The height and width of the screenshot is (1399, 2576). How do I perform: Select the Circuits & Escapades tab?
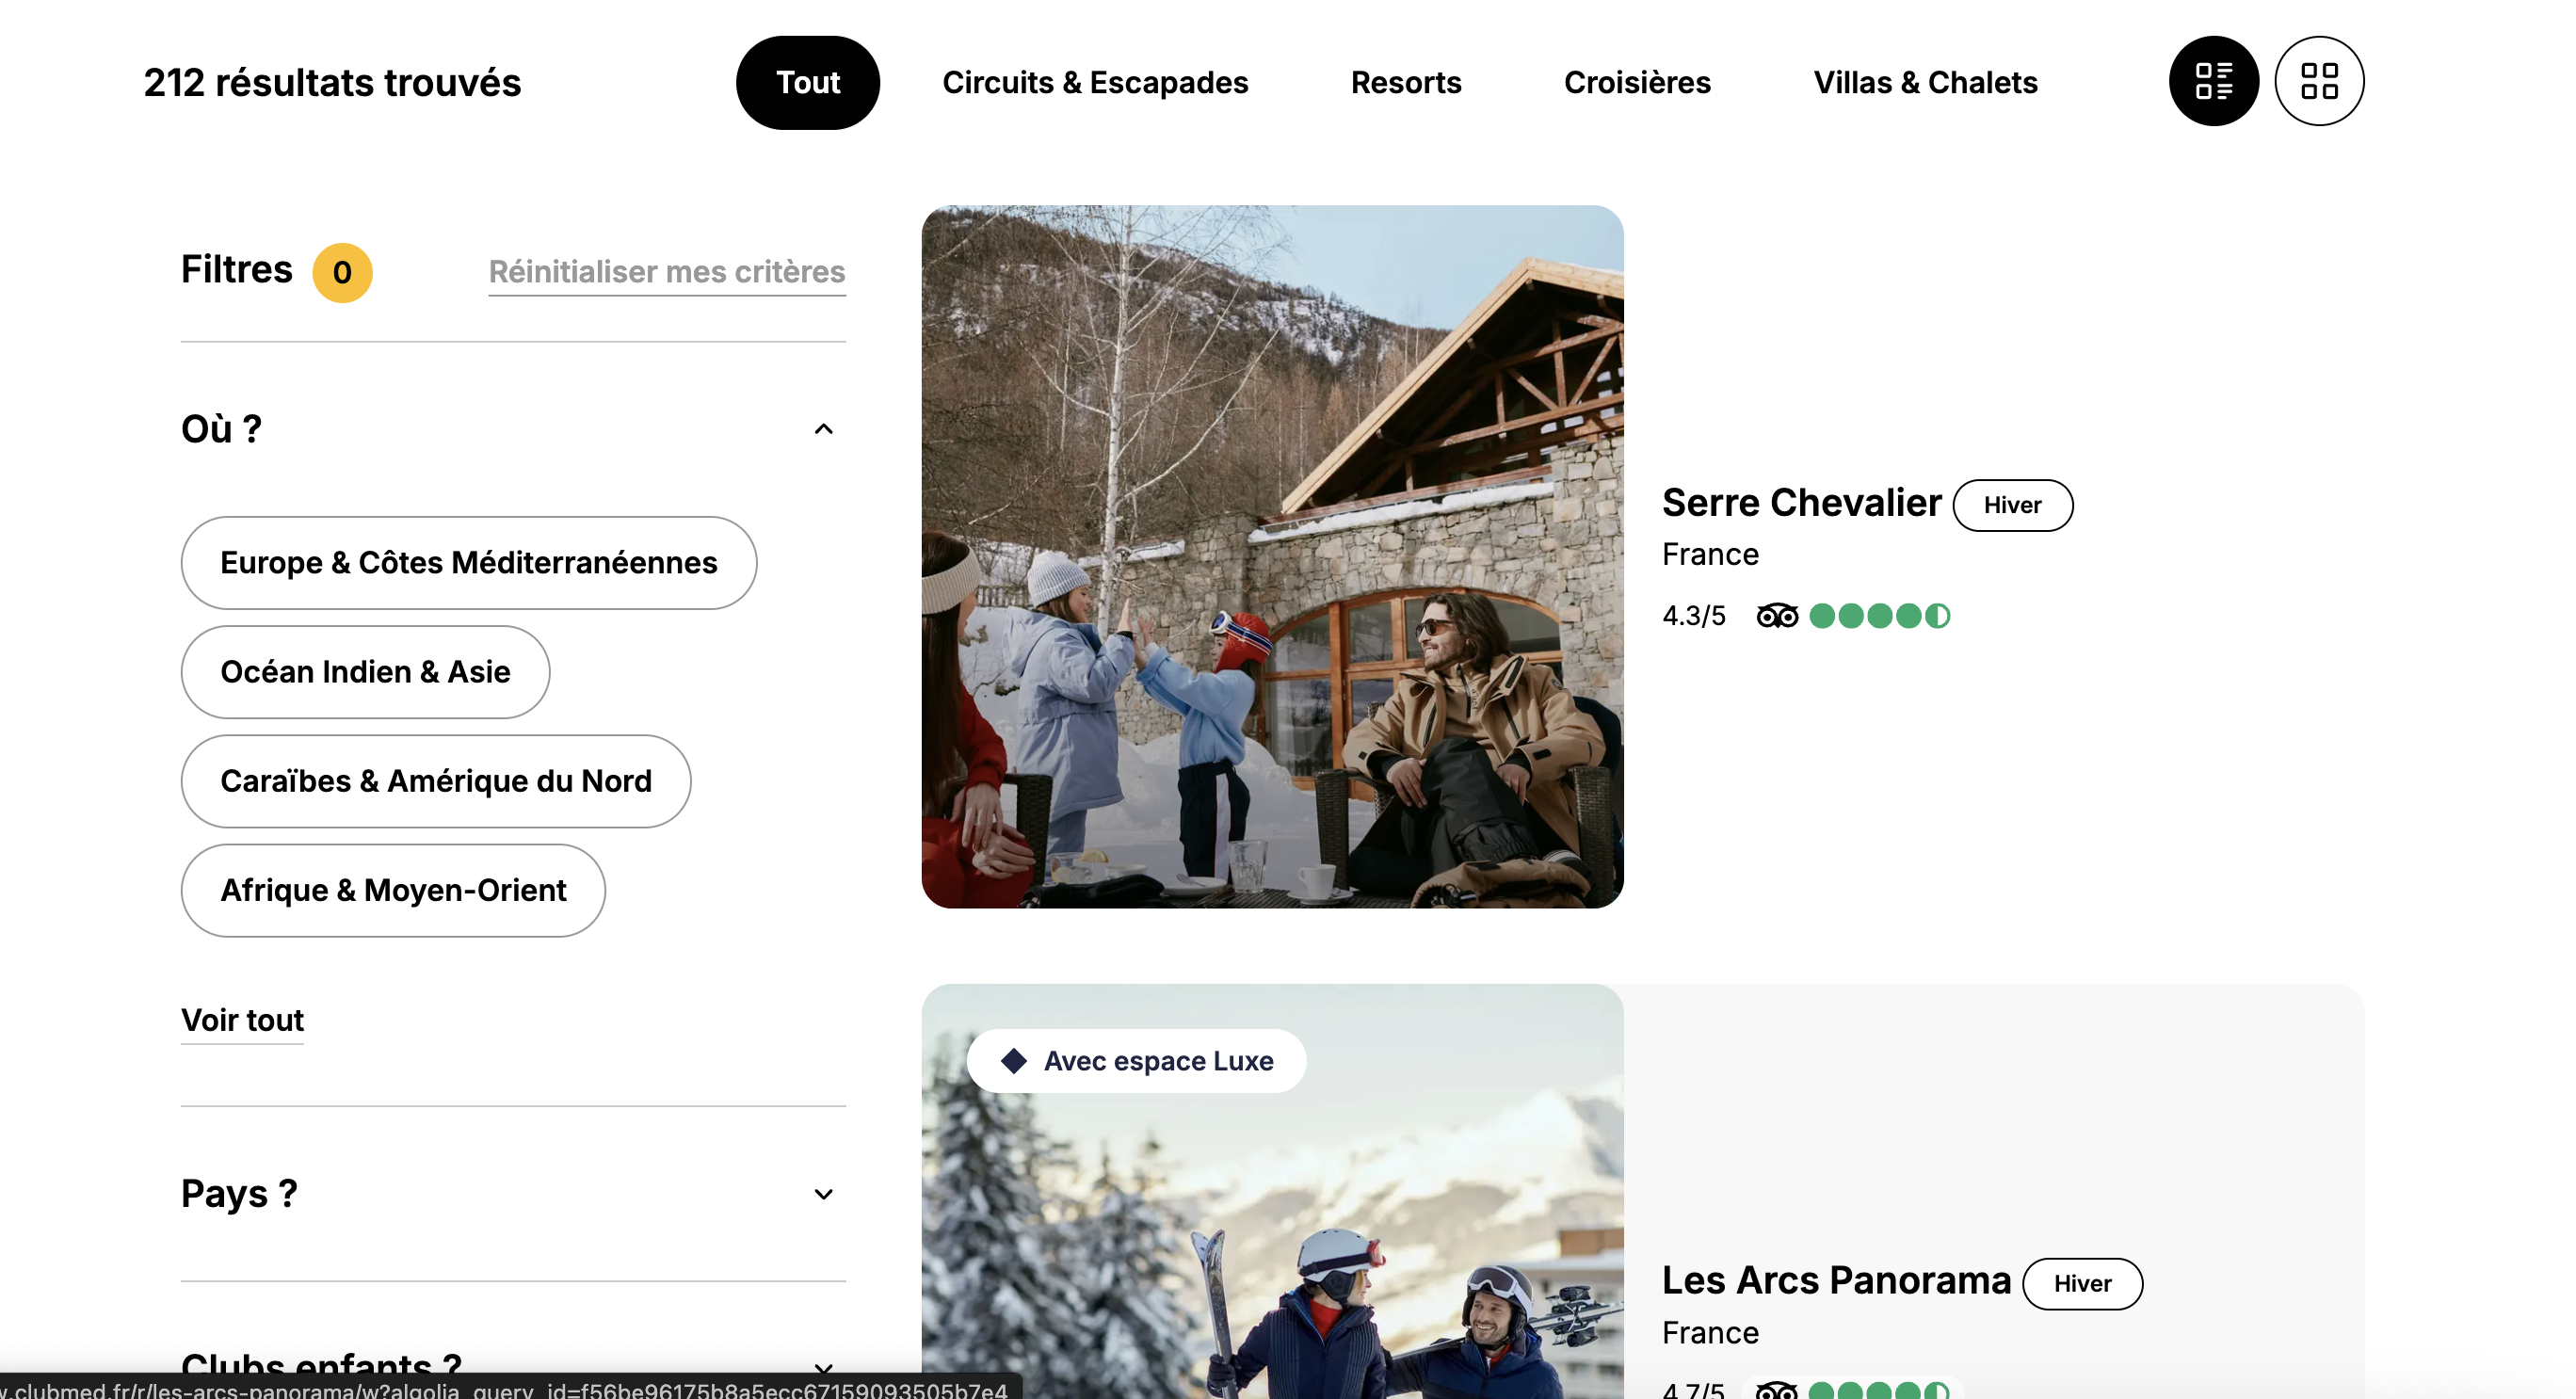1094,82
